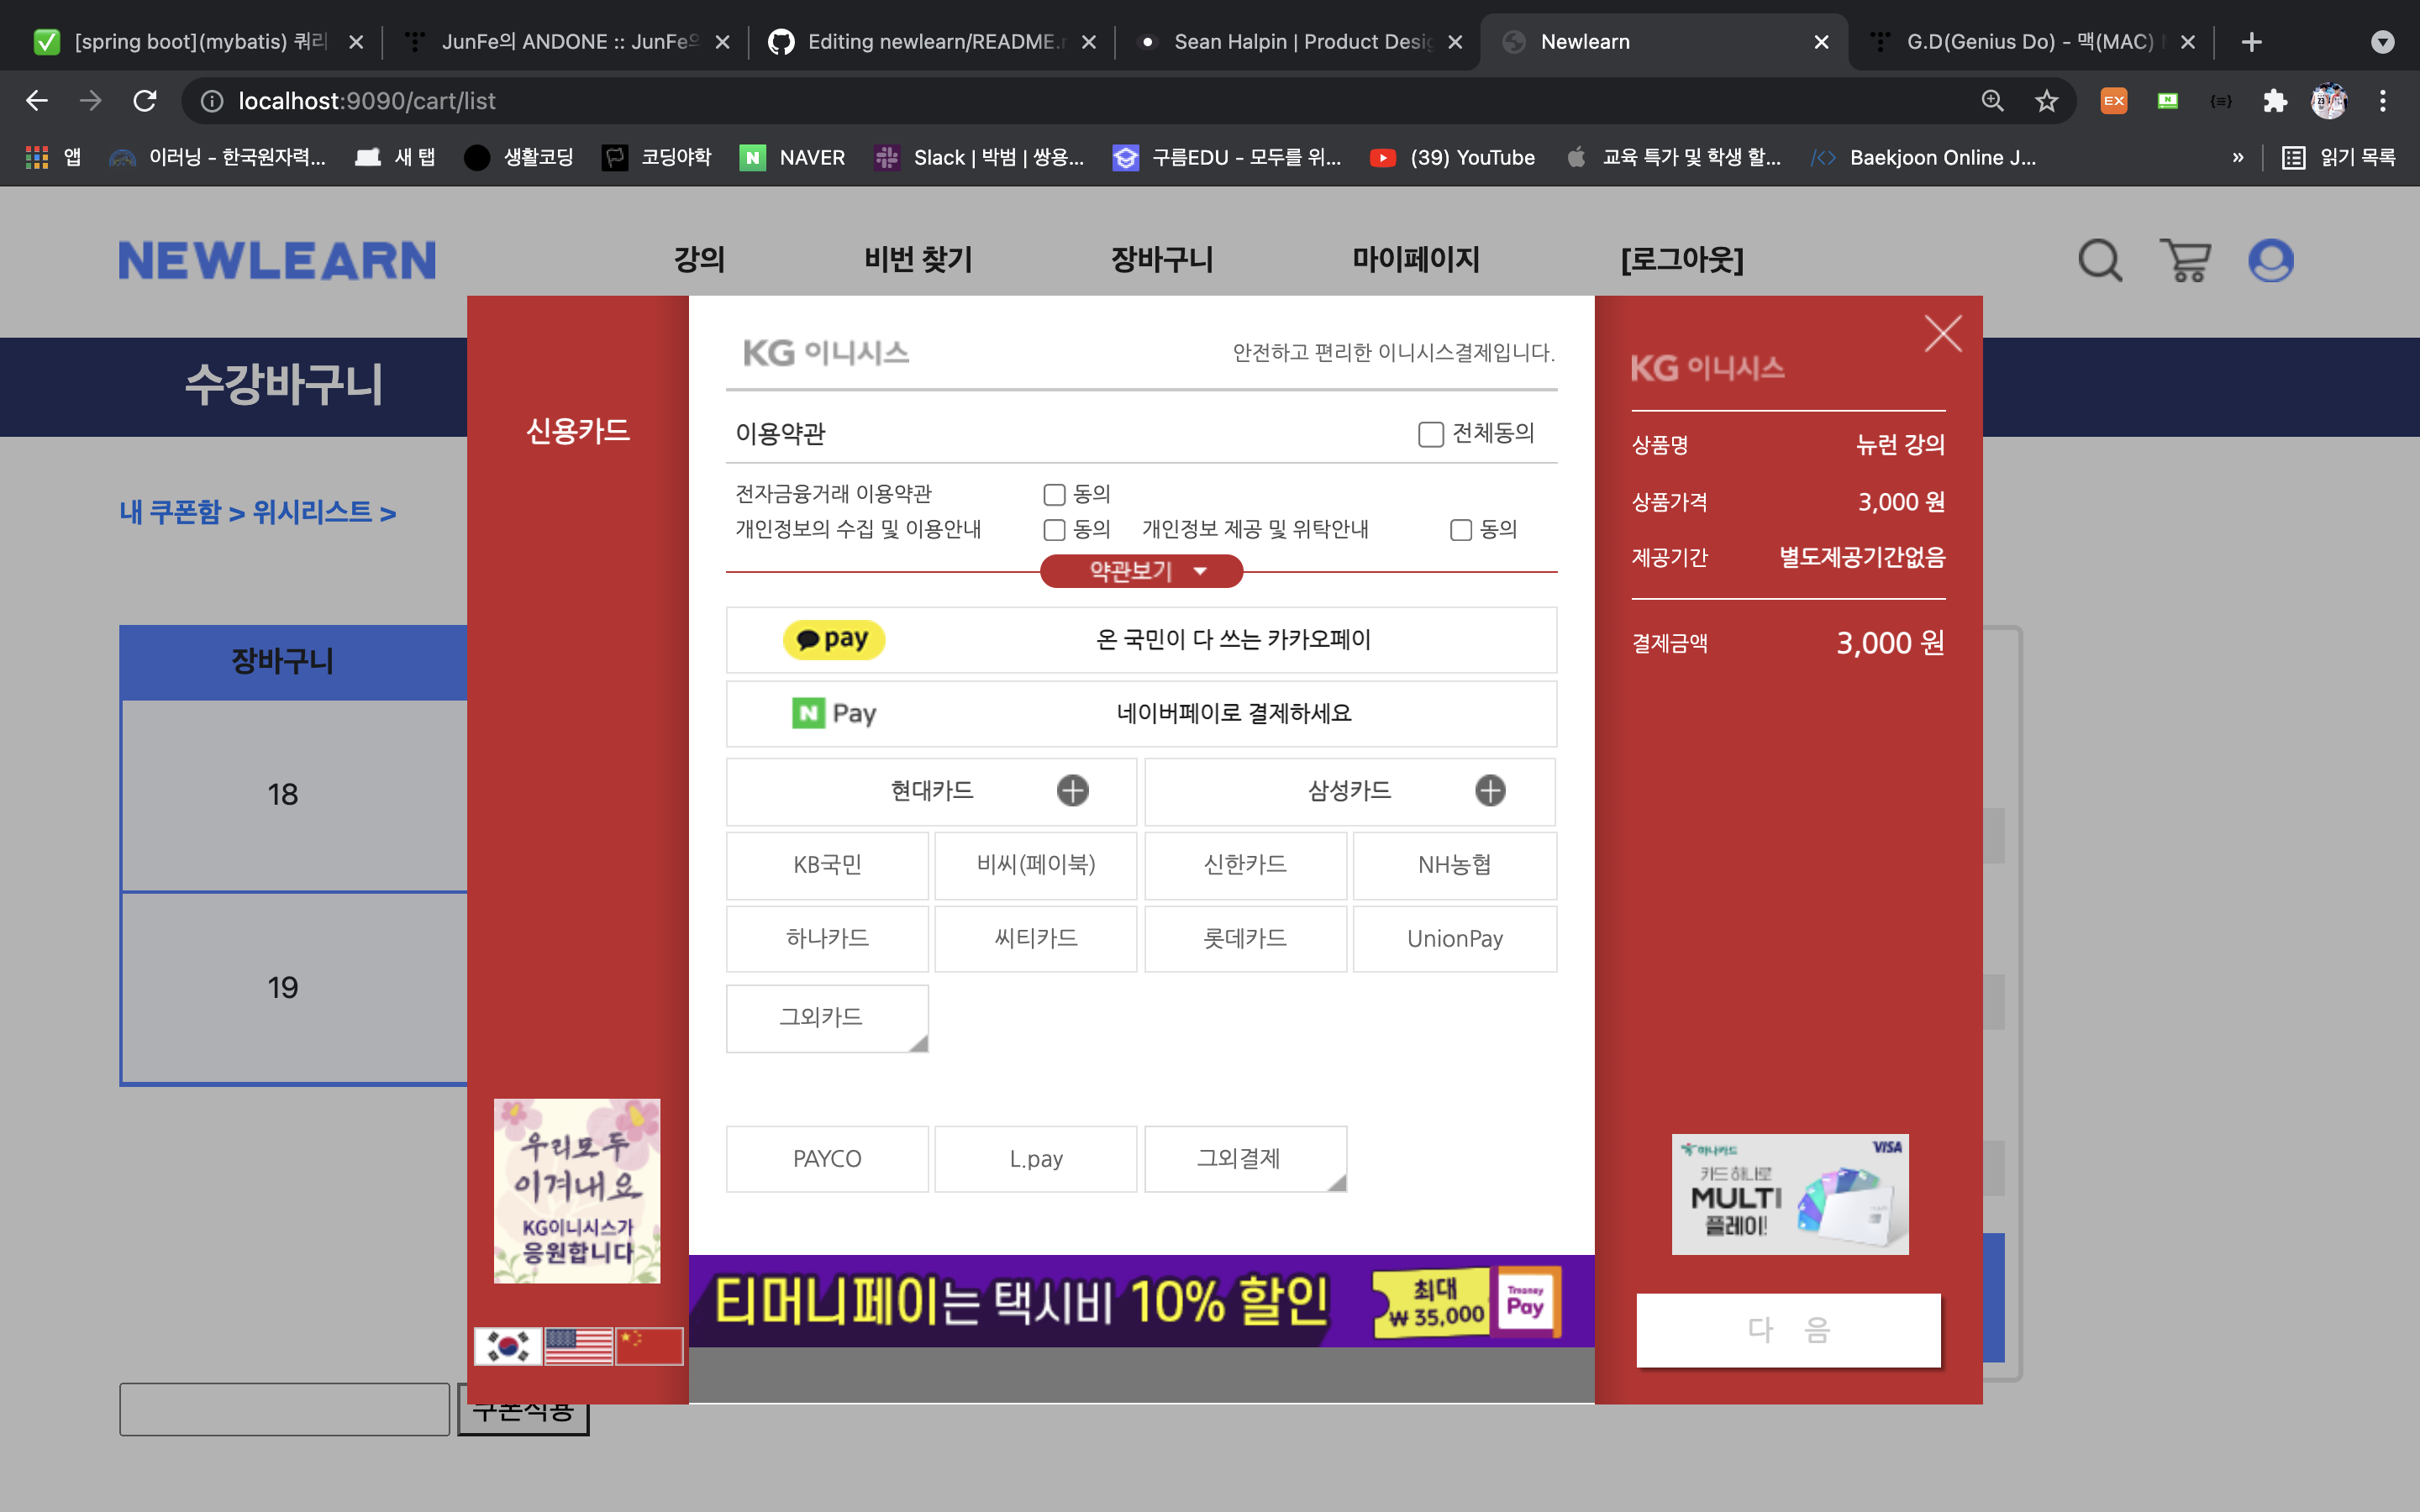Click the plus icon beside 삼성카드
The width and height of the screenshot is (2420, 1512).
pos(1490,791)
